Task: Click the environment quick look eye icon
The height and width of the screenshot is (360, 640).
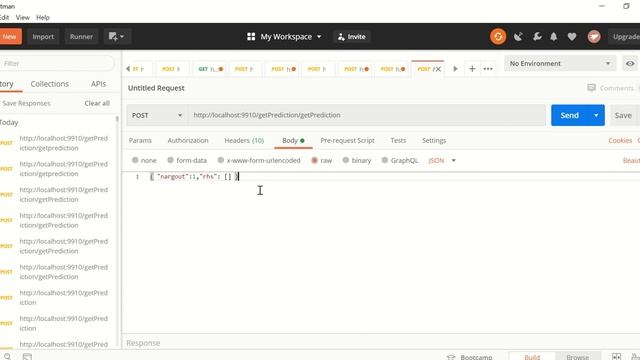Action: coord(630,64)
